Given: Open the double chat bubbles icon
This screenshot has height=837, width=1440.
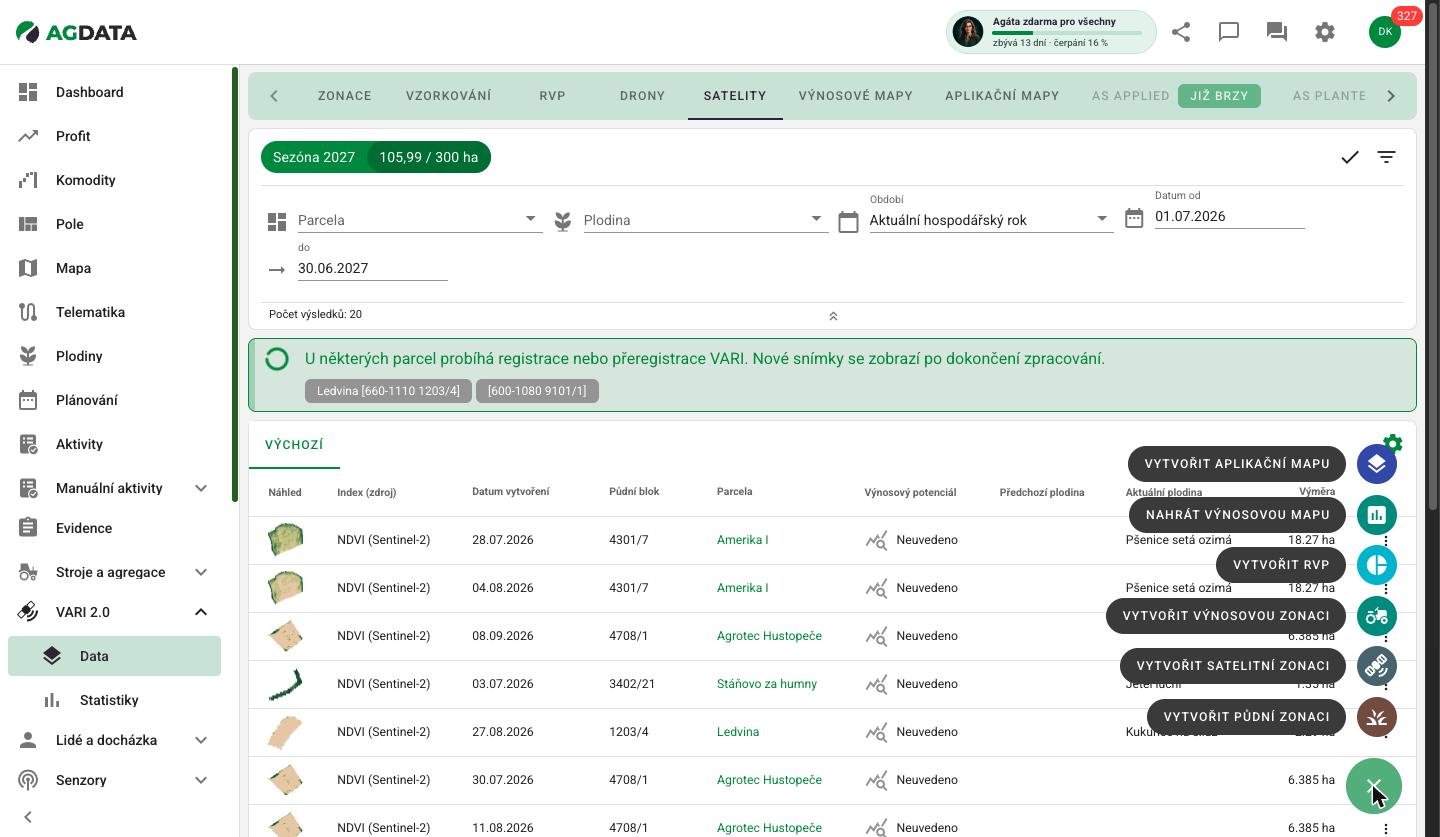Looking at the screenshot, I should 1277,32.
